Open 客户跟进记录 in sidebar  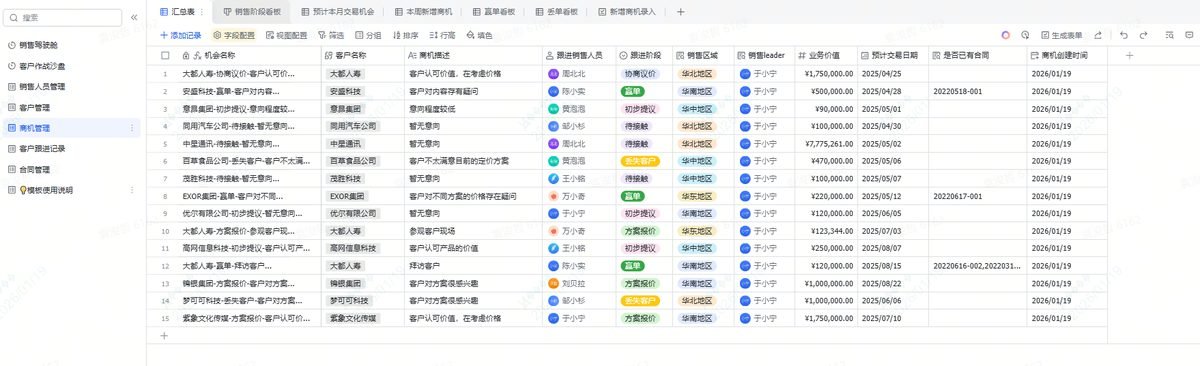pyautogui.click(x=71, y=148)
